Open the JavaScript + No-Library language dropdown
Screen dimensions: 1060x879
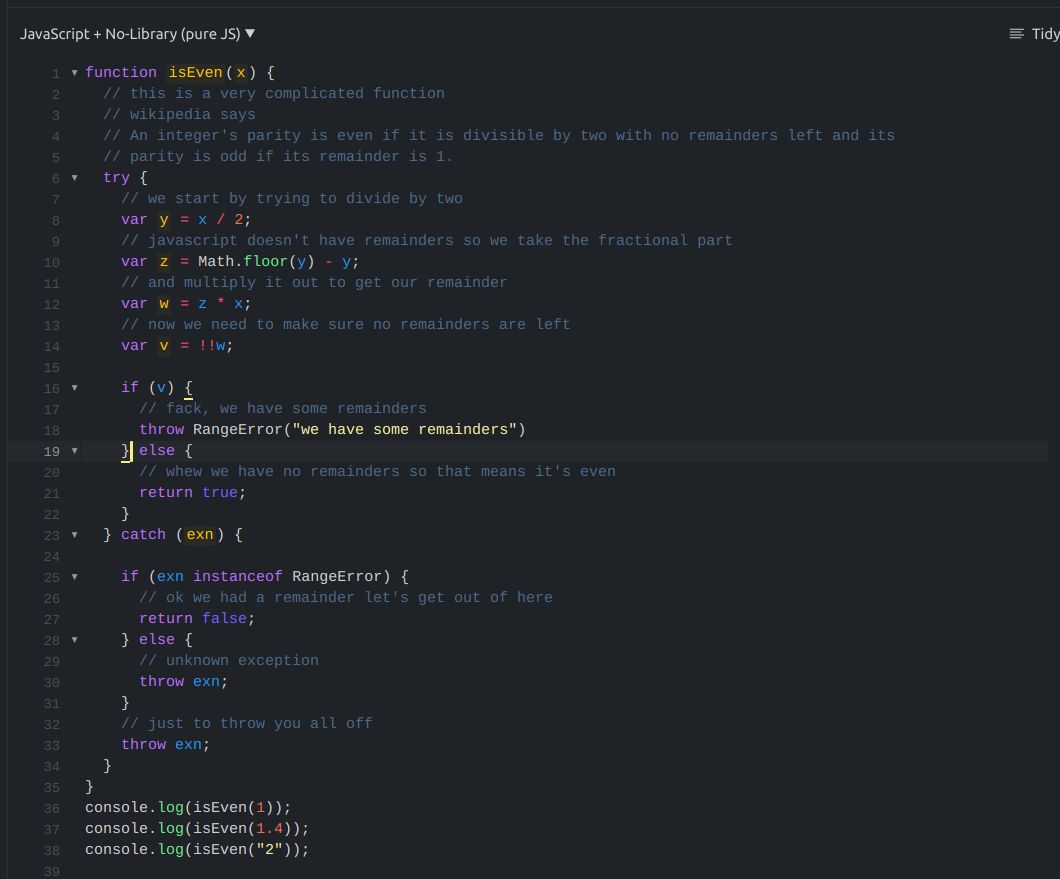(x=137, y=33)
